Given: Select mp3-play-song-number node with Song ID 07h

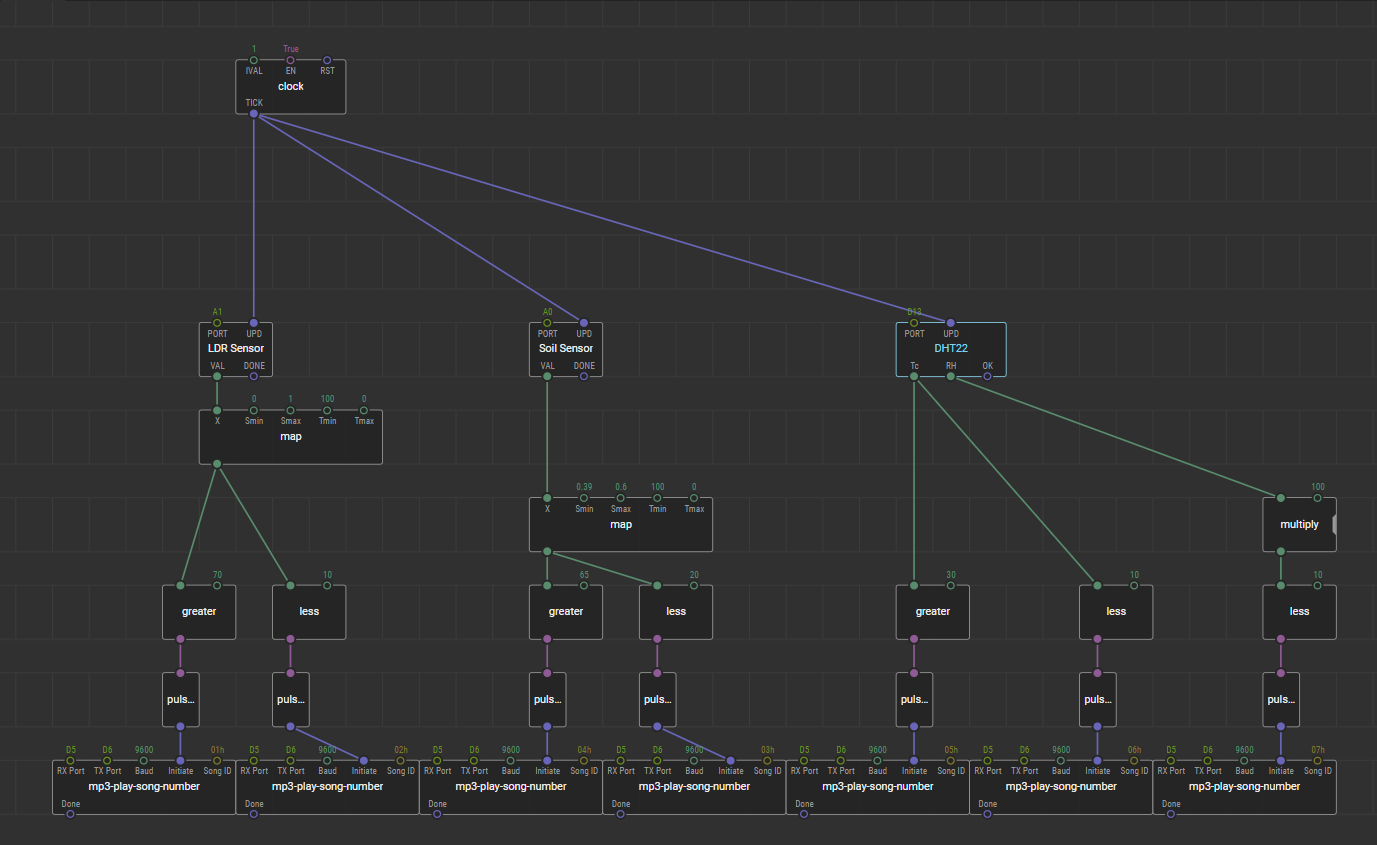Looking at the screenshot, I should pyautogui.click(x=1244, y=787).
